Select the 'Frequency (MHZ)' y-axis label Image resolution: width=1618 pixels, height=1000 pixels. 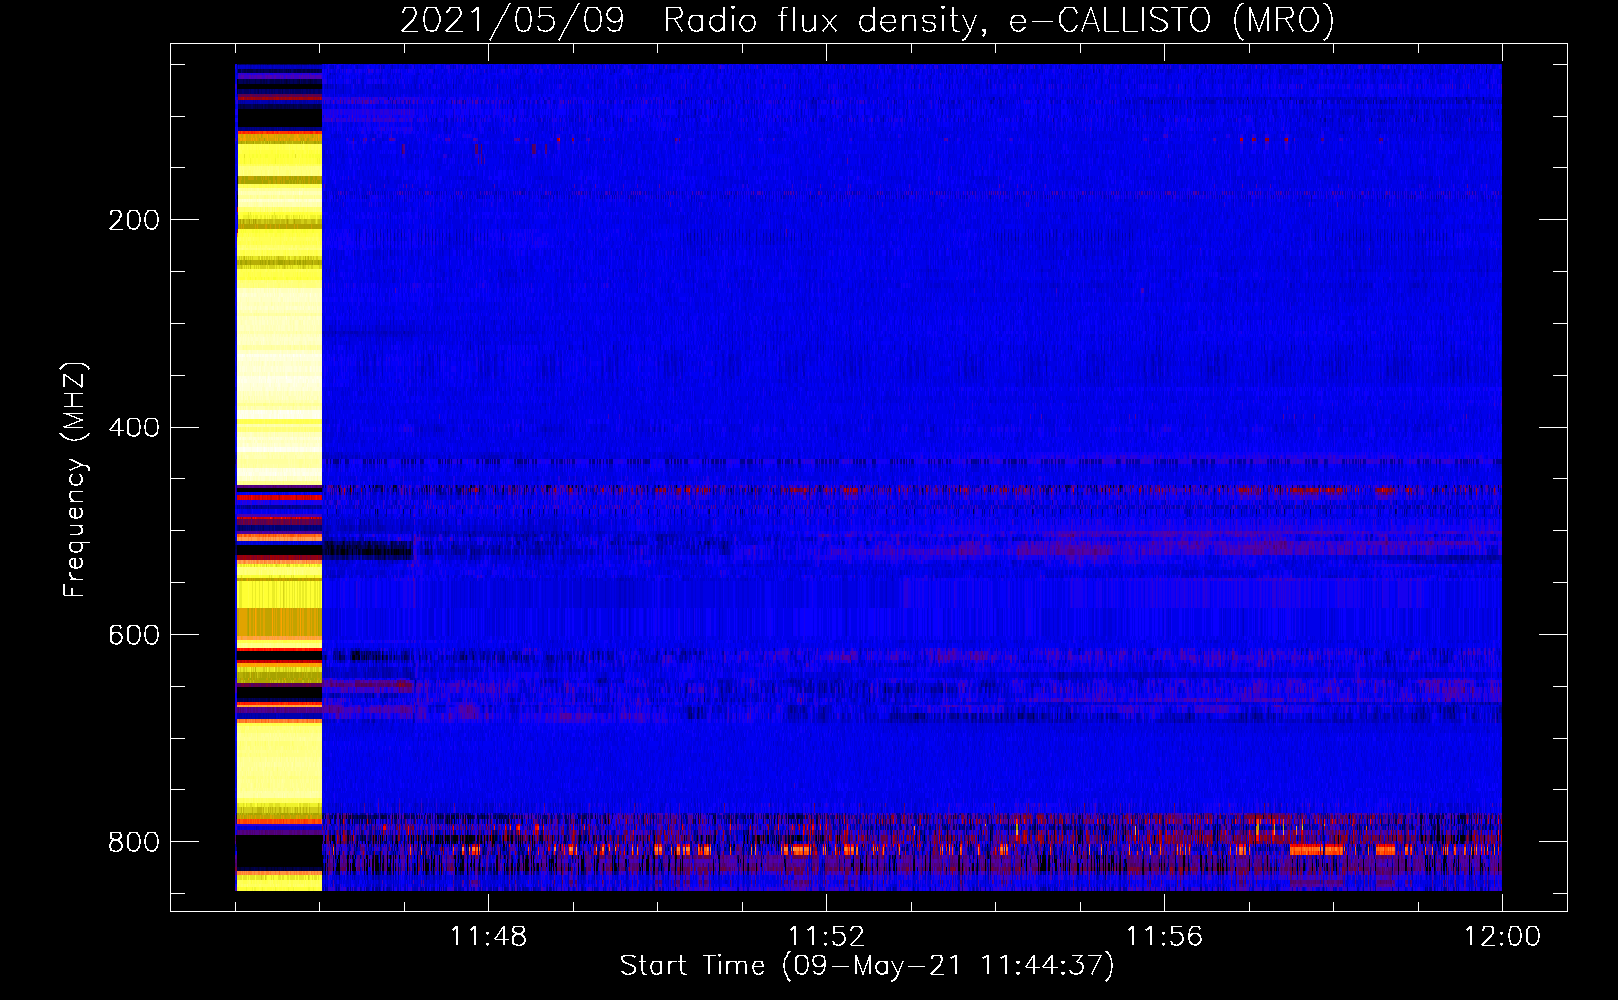pos(75,479)
